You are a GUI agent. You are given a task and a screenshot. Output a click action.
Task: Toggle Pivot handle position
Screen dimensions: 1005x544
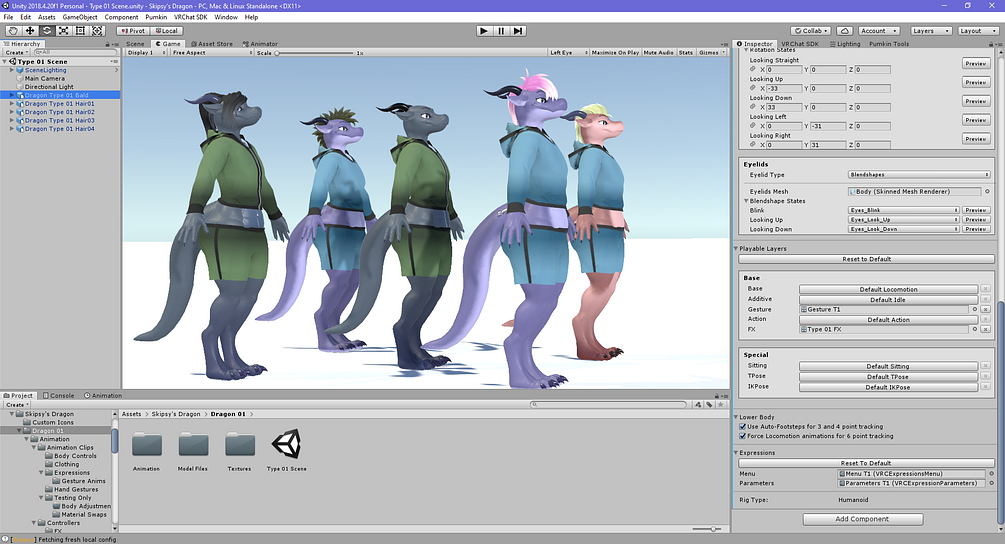pyautogui.click(x=133, y=31)
